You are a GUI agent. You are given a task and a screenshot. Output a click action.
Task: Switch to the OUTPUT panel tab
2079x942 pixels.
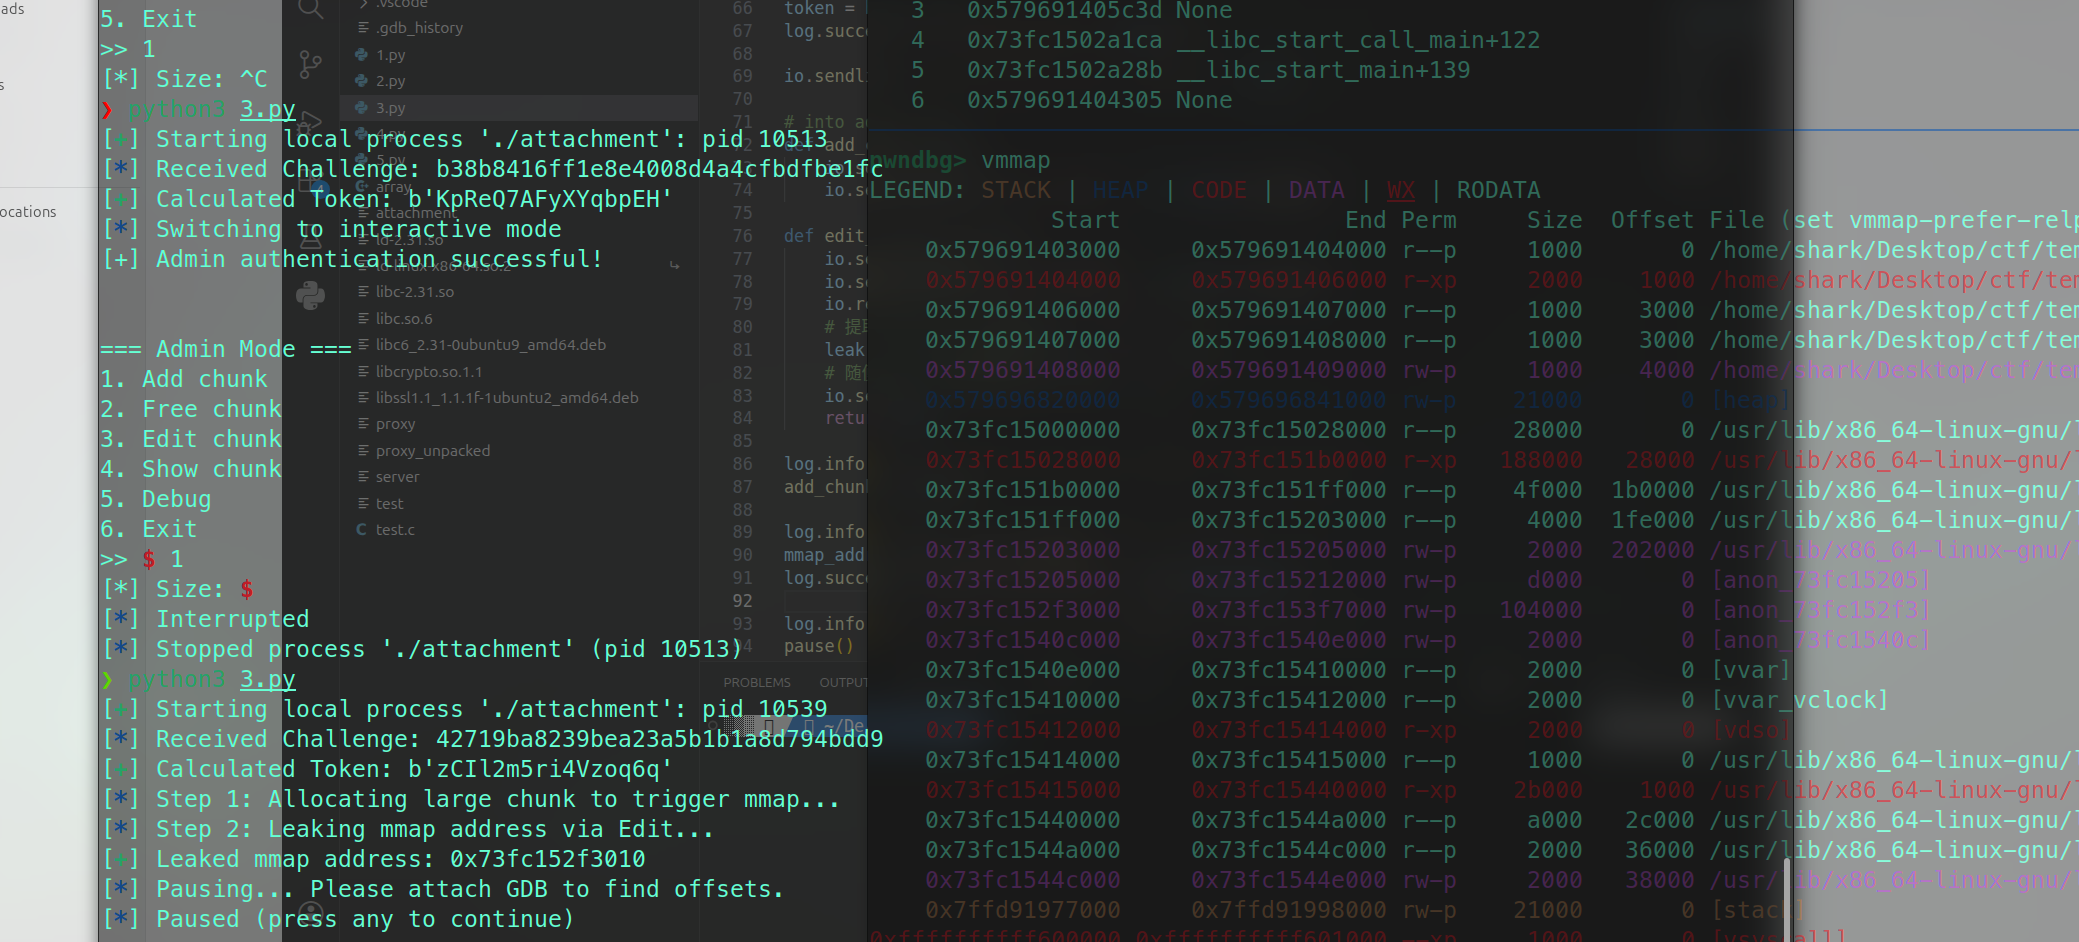[843, 683]
